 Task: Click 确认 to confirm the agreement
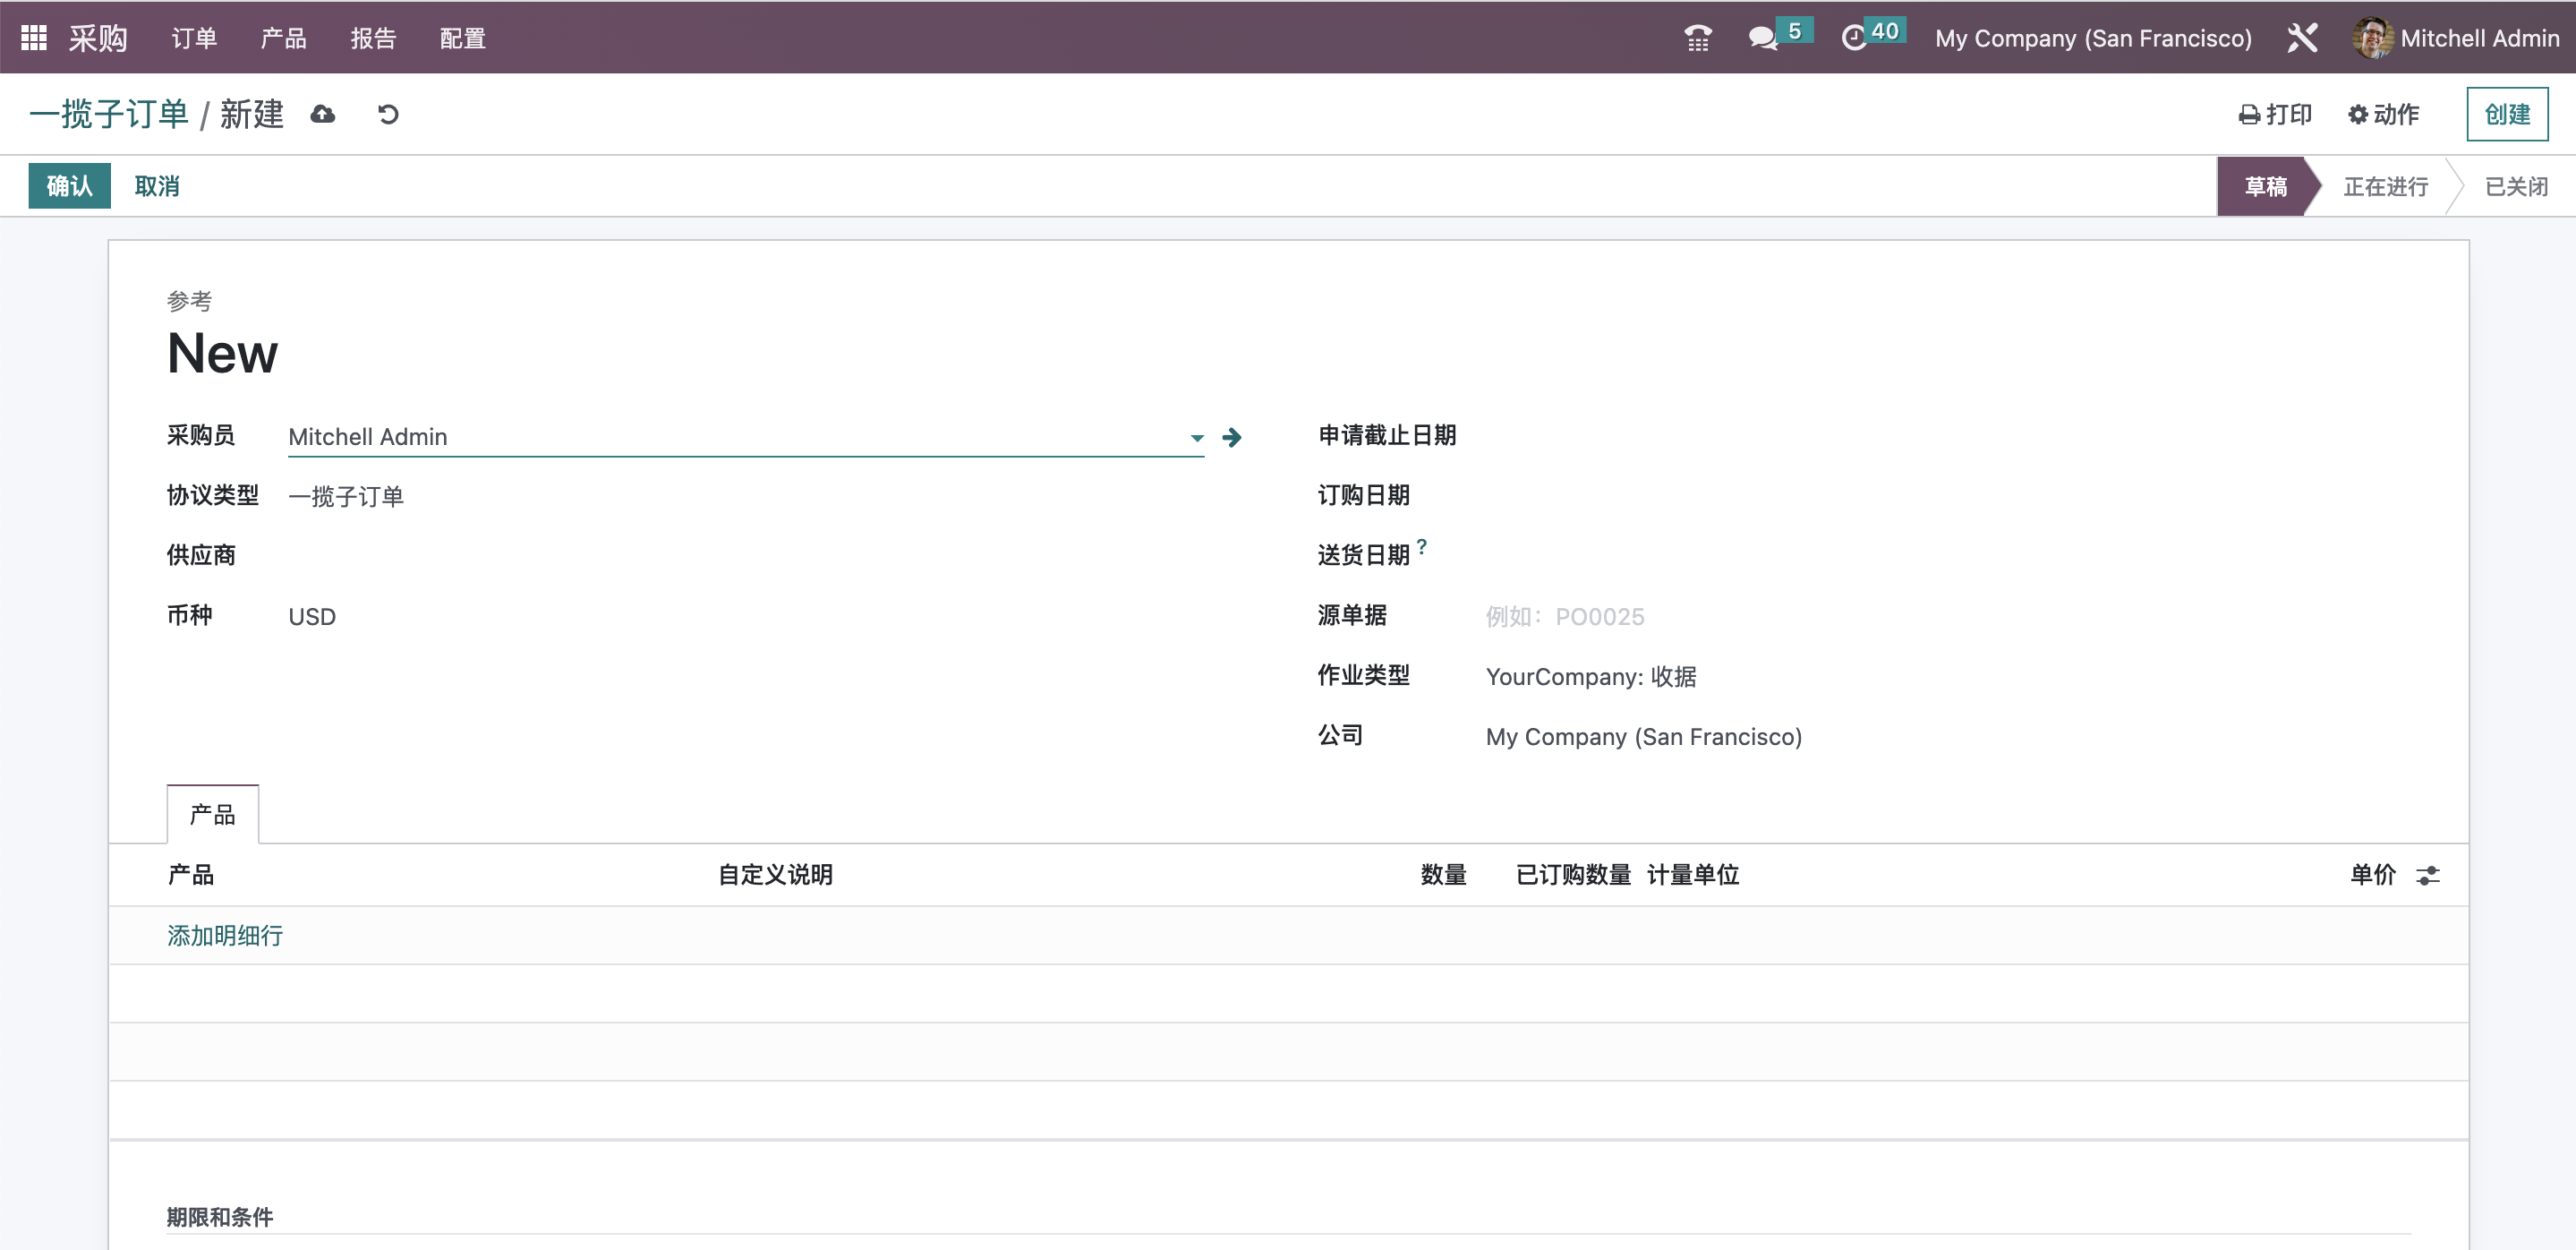click(x=69, y=185)
